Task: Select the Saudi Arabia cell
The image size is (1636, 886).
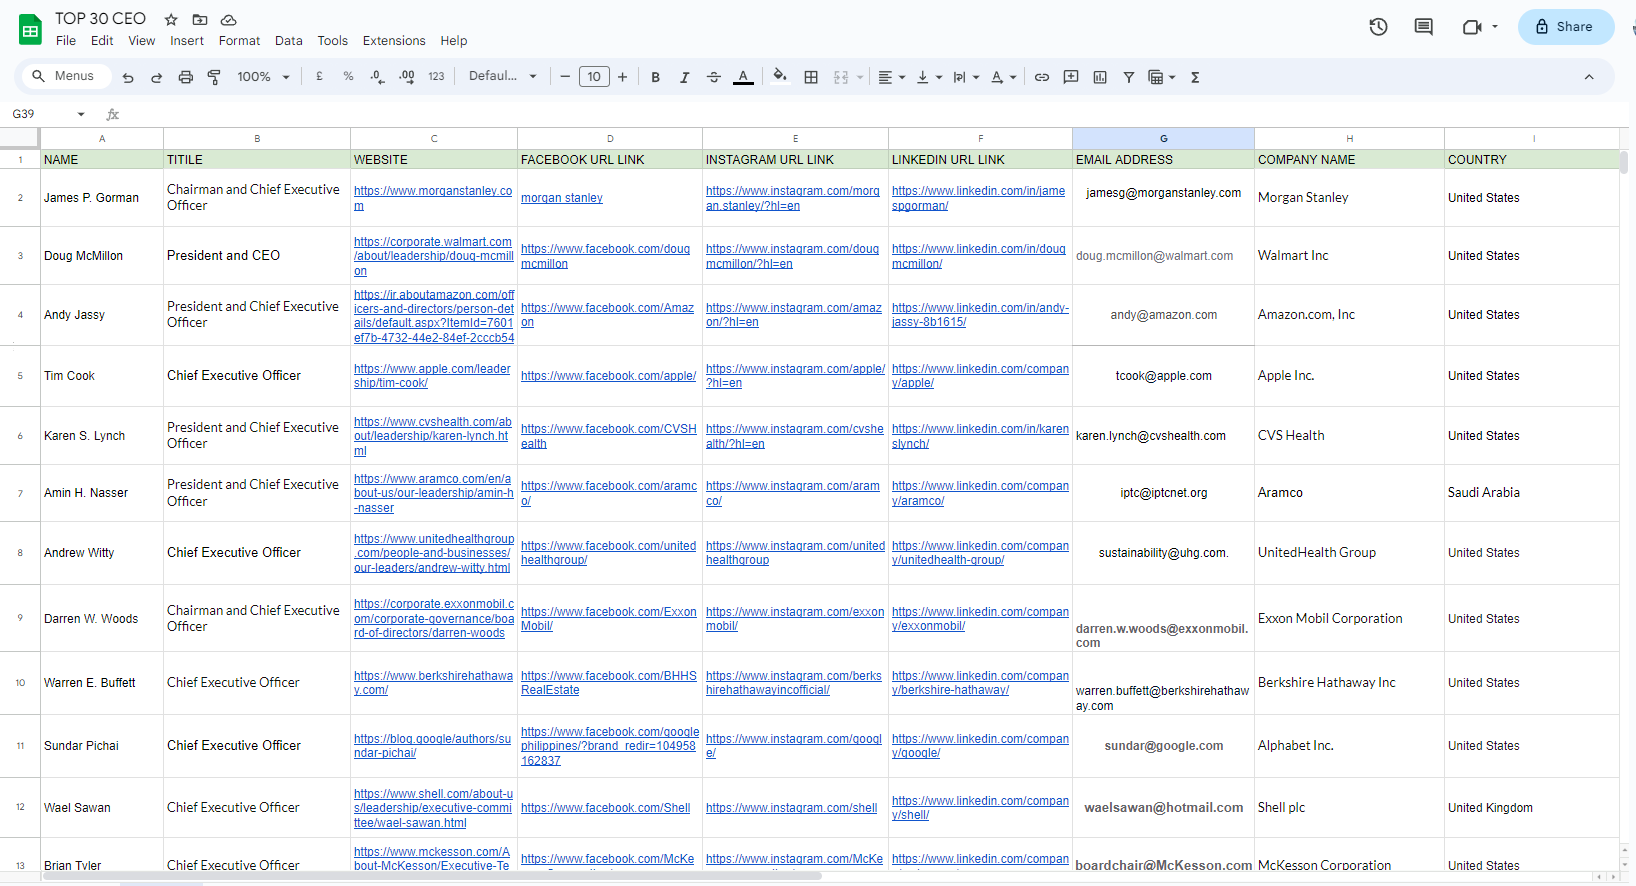Action: (1531, 493)
